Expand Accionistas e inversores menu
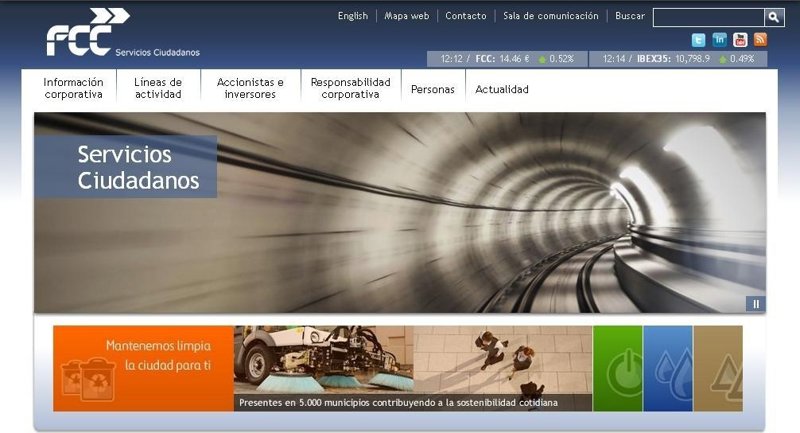This screenshot has height=433, width=800. (x=250, y=88)
